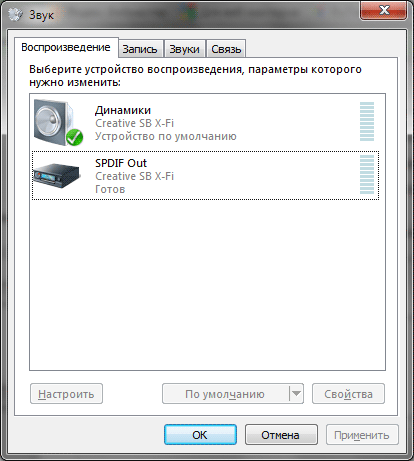
Task: Click the Динамики volume level meter
Action: click(367, 122)
